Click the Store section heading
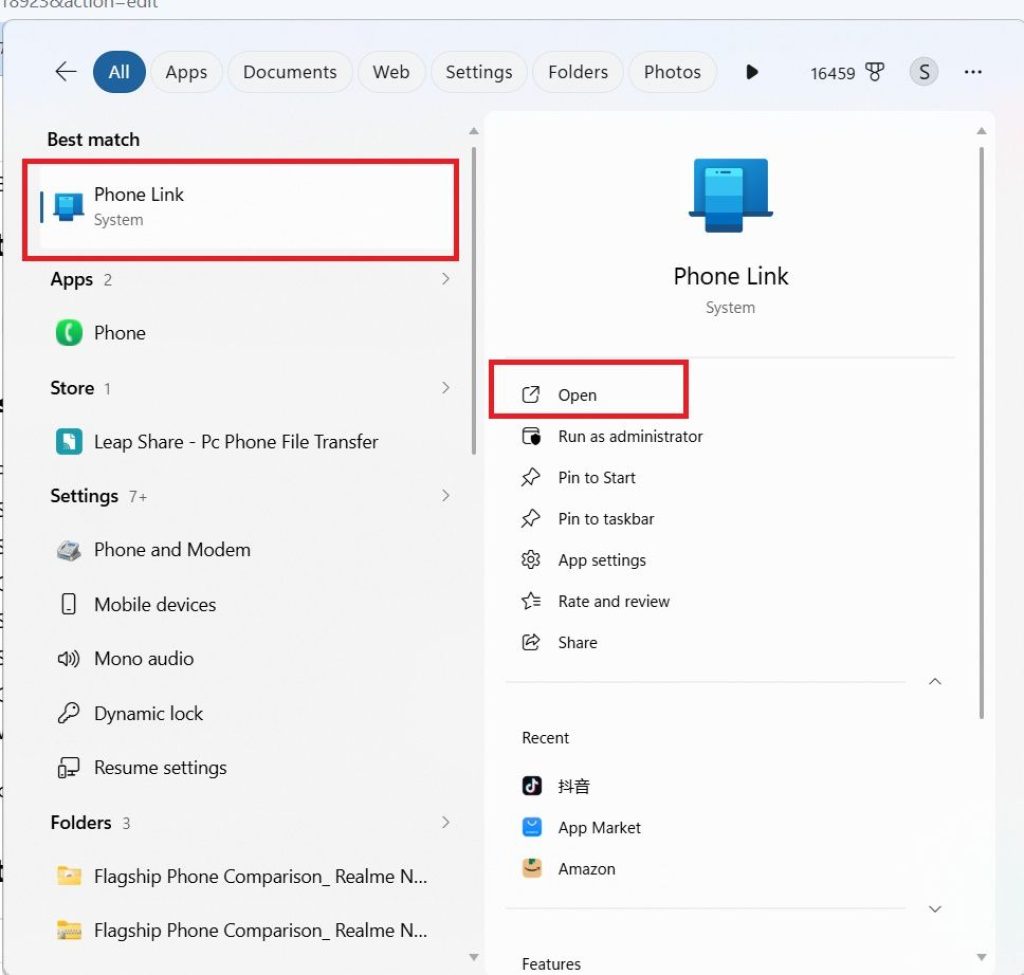This screenshot has height=975, width=1024. [x=72, y=388]
